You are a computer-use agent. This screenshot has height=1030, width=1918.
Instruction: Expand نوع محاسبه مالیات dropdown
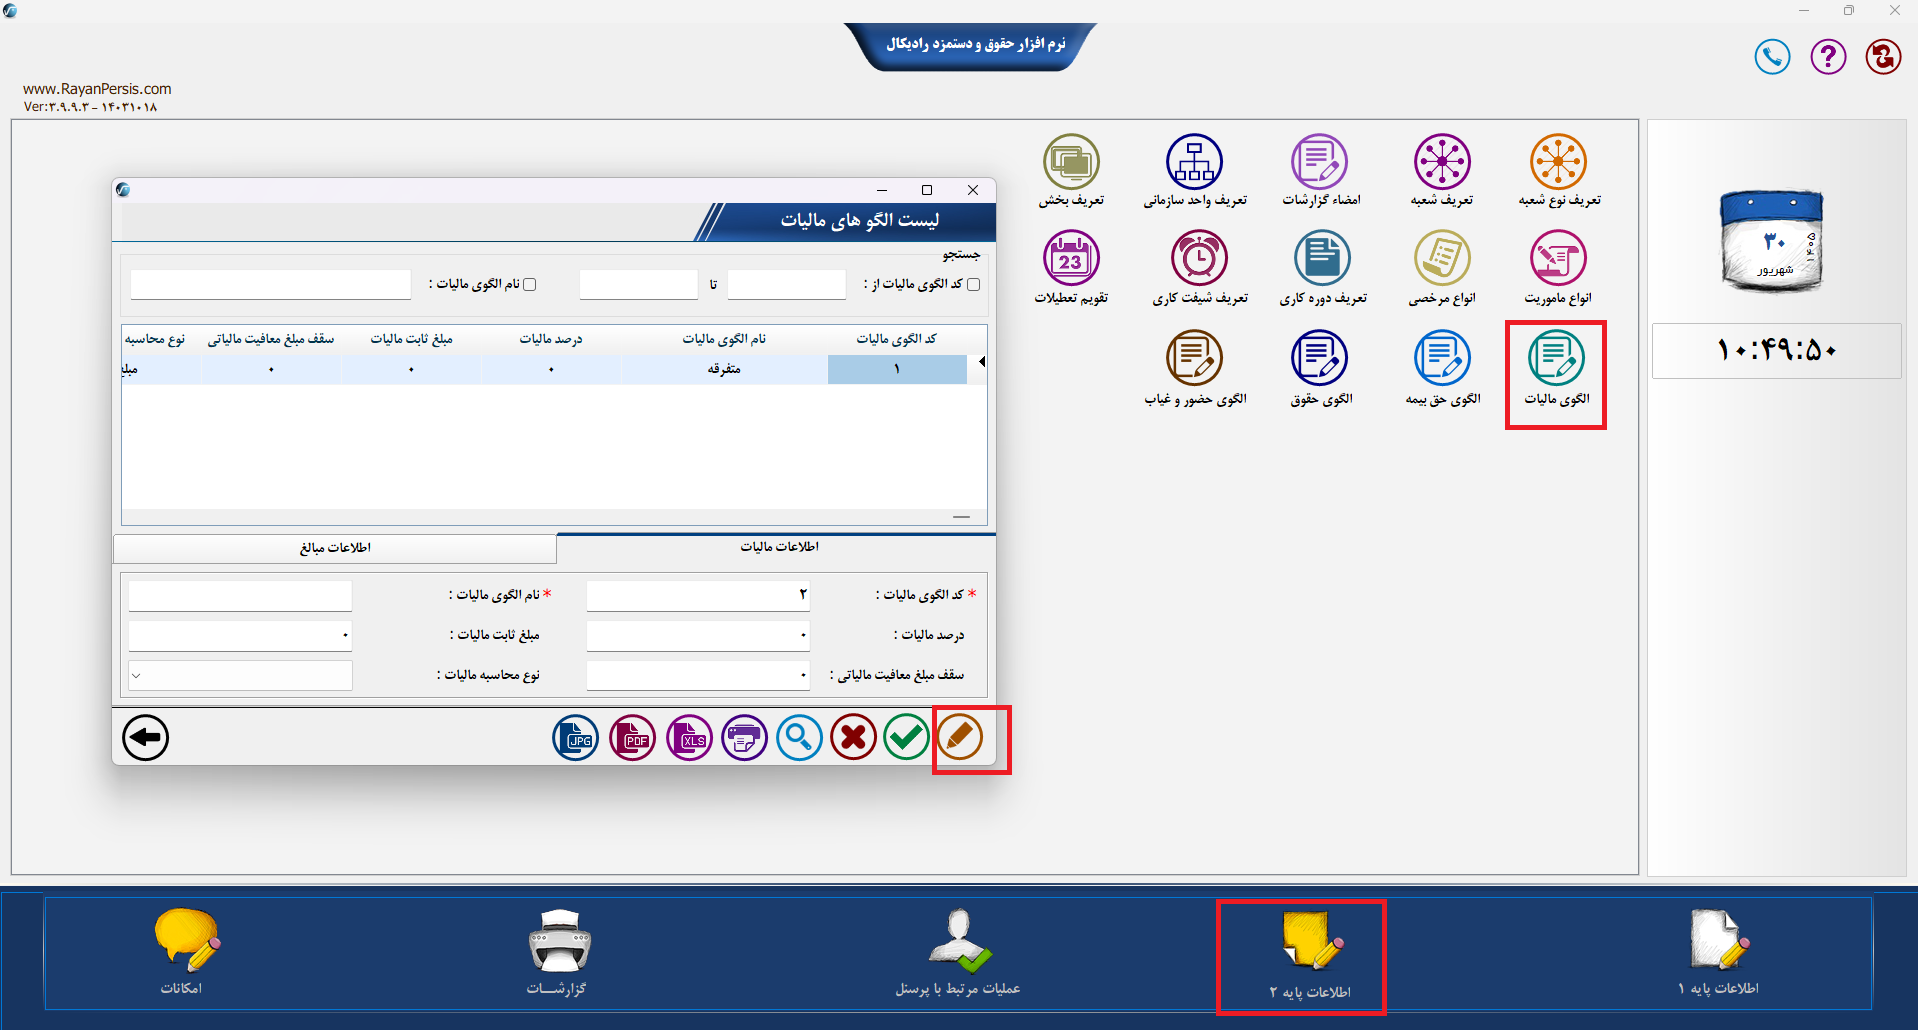pos(136,675)
